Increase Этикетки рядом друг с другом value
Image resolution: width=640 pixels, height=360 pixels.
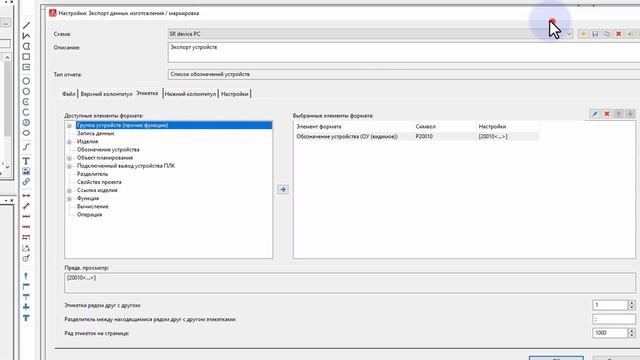pos(631,302)
